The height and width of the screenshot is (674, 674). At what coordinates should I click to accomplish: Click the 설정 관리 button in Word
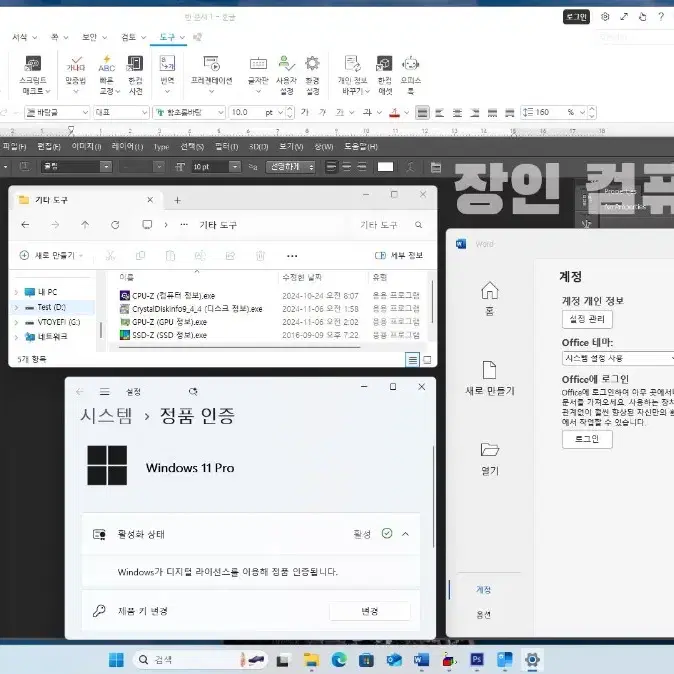tap(587, 319)
